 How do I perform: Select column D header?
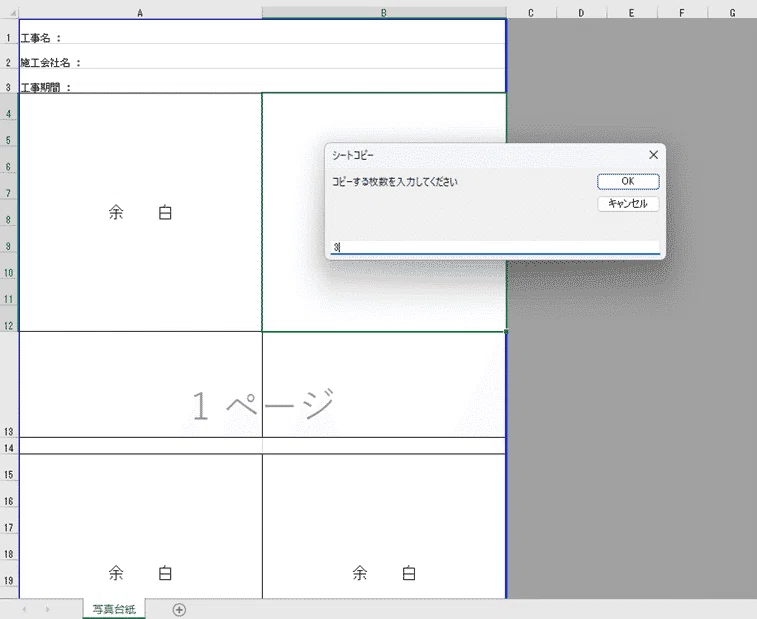(581, 13)
